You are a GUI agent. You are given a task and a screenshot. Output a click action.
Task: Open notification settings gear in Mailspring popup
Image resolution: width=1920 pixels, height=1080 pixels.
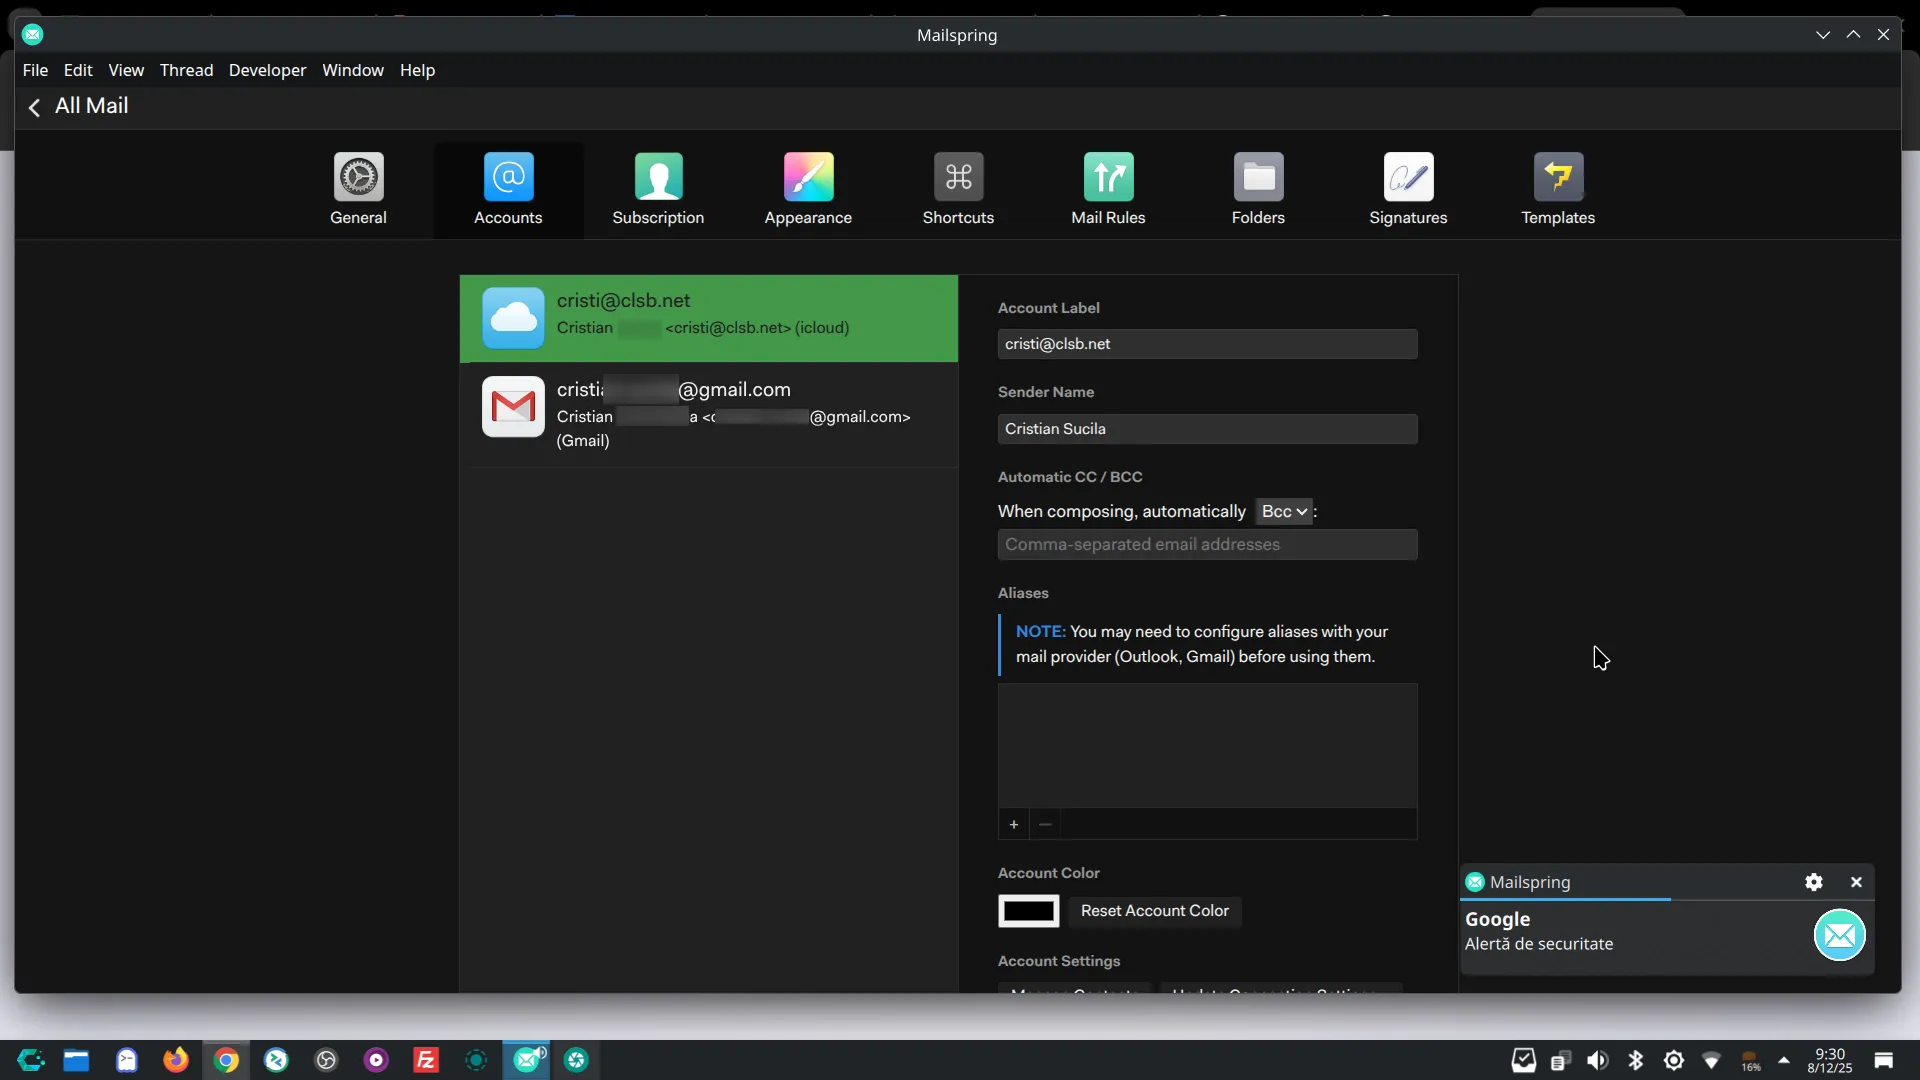tap(1814, 882)
